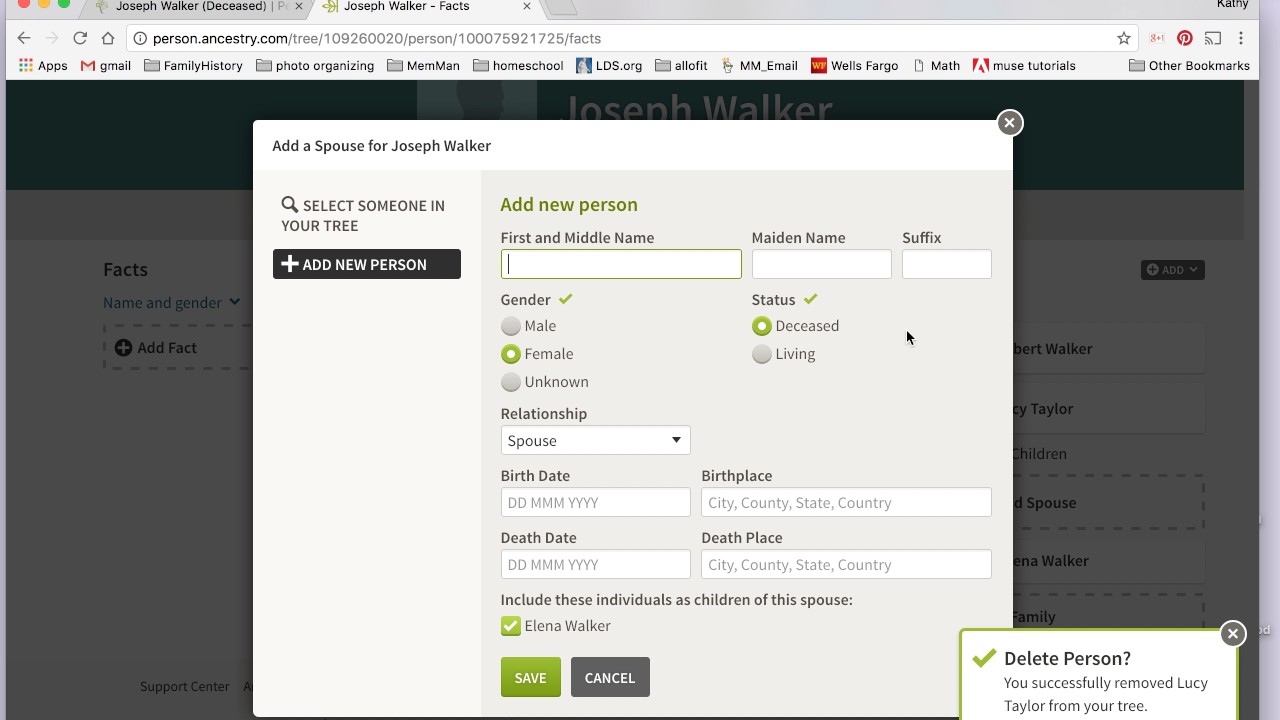This screenshot has width=1280, height=720.
Task: Switch to Joseph Walker - Facts tab
Action: pyautogui.click(x=427, y=6)
